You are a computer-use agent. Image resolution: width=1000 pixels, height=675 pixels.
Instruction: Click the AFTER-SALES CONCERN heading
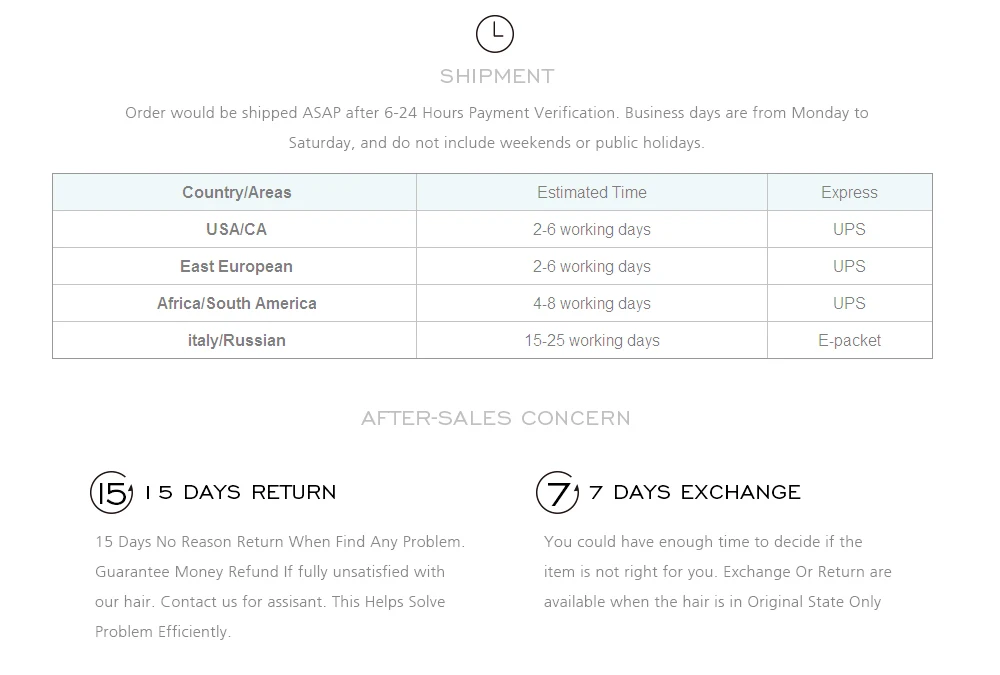click(496, 419)
